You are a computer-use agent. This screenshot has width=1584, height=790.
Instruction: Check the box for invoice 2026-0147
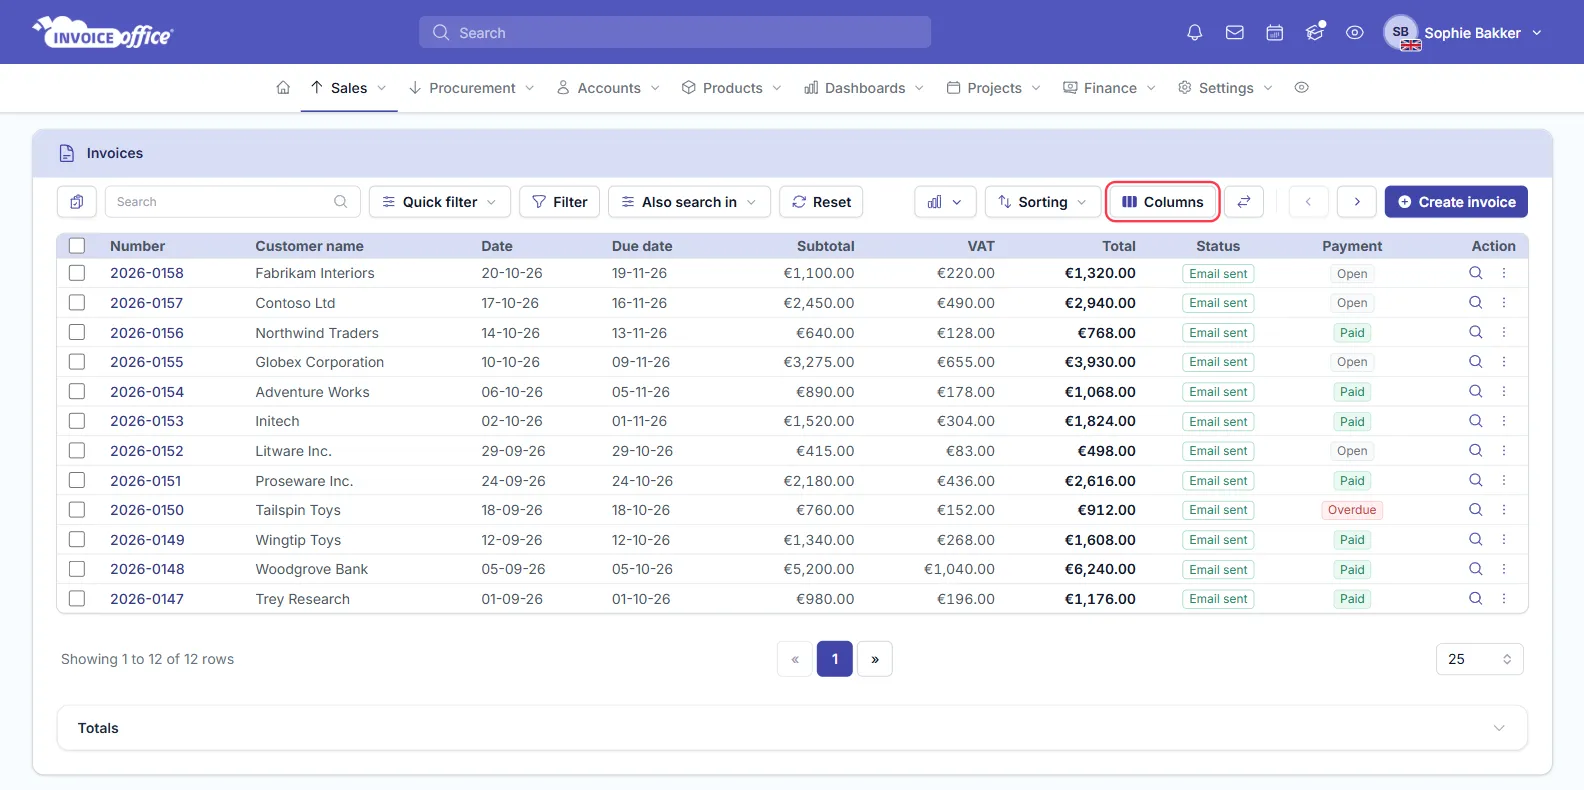77,599
